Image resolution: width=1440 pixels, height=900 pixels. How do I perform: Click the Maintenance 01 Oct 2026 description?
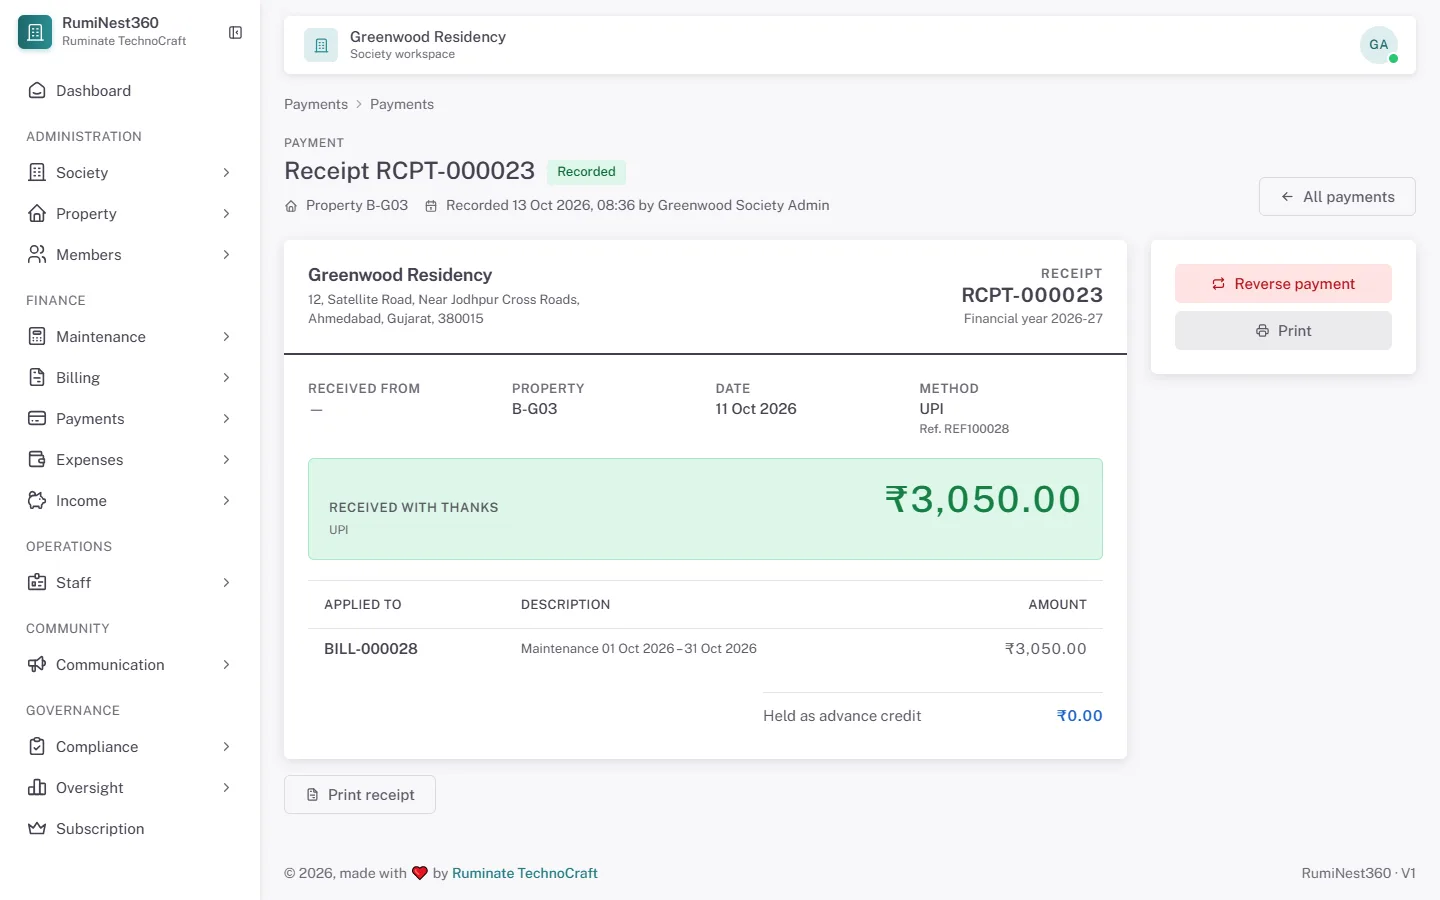(639, 649)
